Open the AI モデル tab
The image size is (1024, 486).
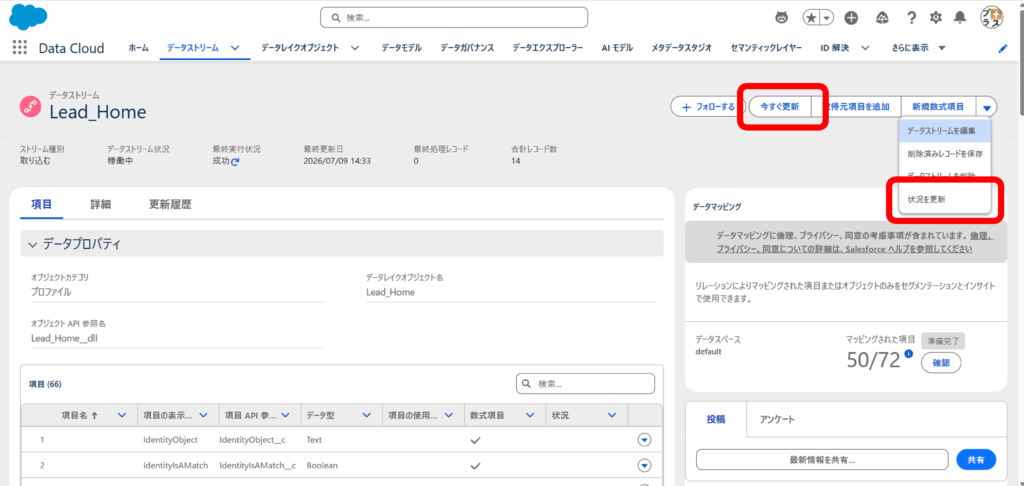(x=617, y=48)
